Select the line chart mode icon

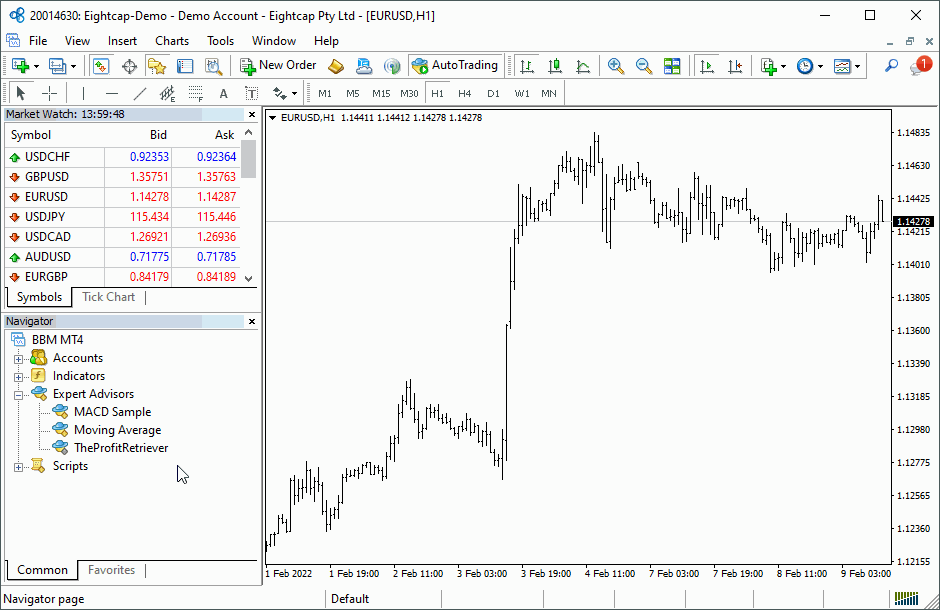pyautogui.click(x=583, y=66)
